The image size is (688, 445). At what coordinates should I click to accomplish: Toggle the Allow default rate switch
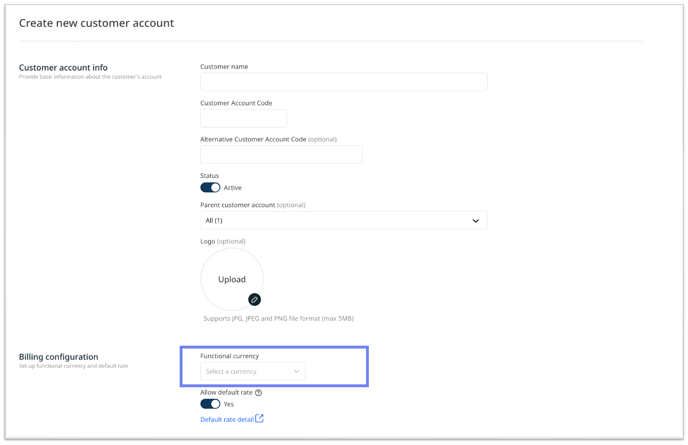click(210, 404)
